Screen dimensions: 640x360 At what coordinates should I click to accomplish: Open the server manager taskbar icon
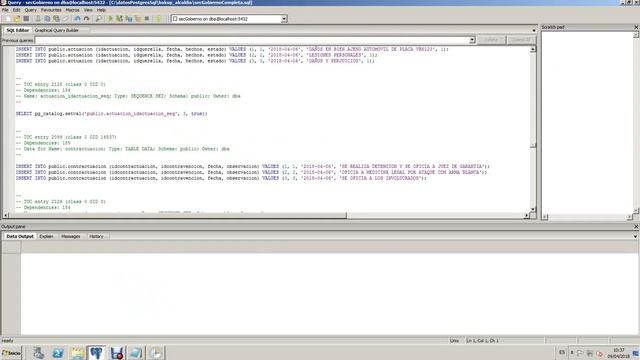pos(38,353)
